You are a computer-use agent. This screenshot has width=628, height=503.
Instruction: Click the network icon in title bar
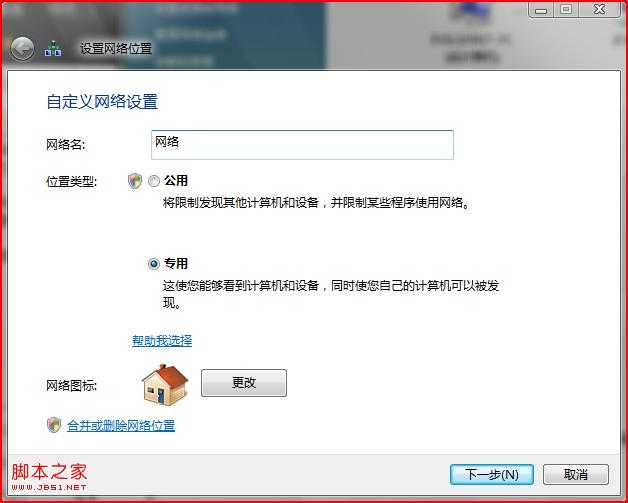(x=53, y=48)
